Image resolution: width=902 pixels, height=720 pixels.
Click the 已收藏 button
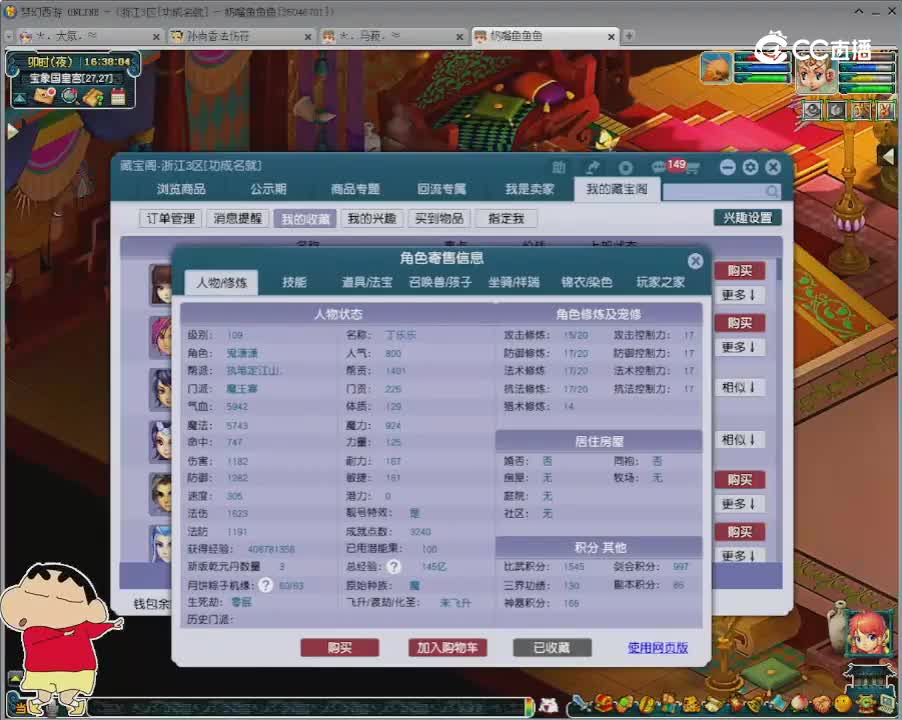pyautogui.click(x=552, y=648)
